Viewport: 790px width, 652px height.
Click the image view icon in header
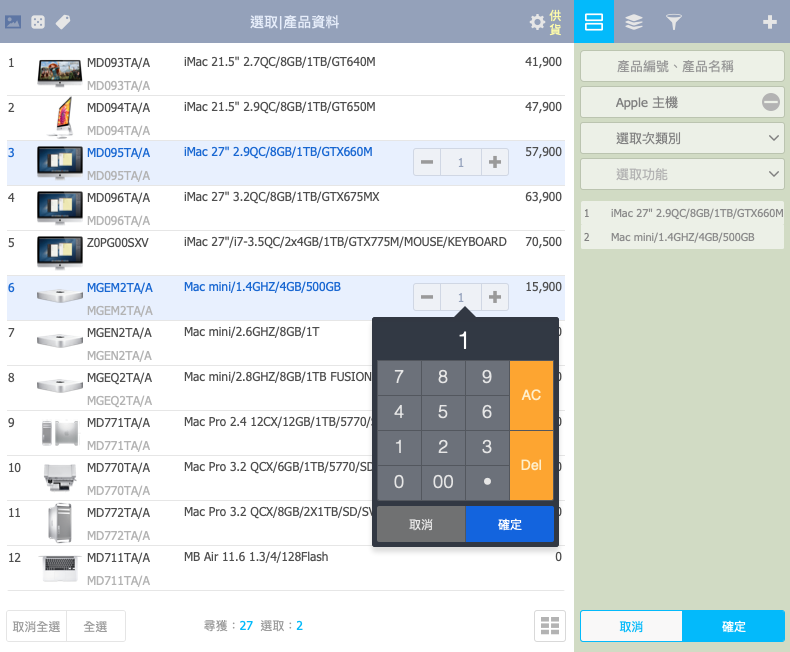(x=14, y=21)
